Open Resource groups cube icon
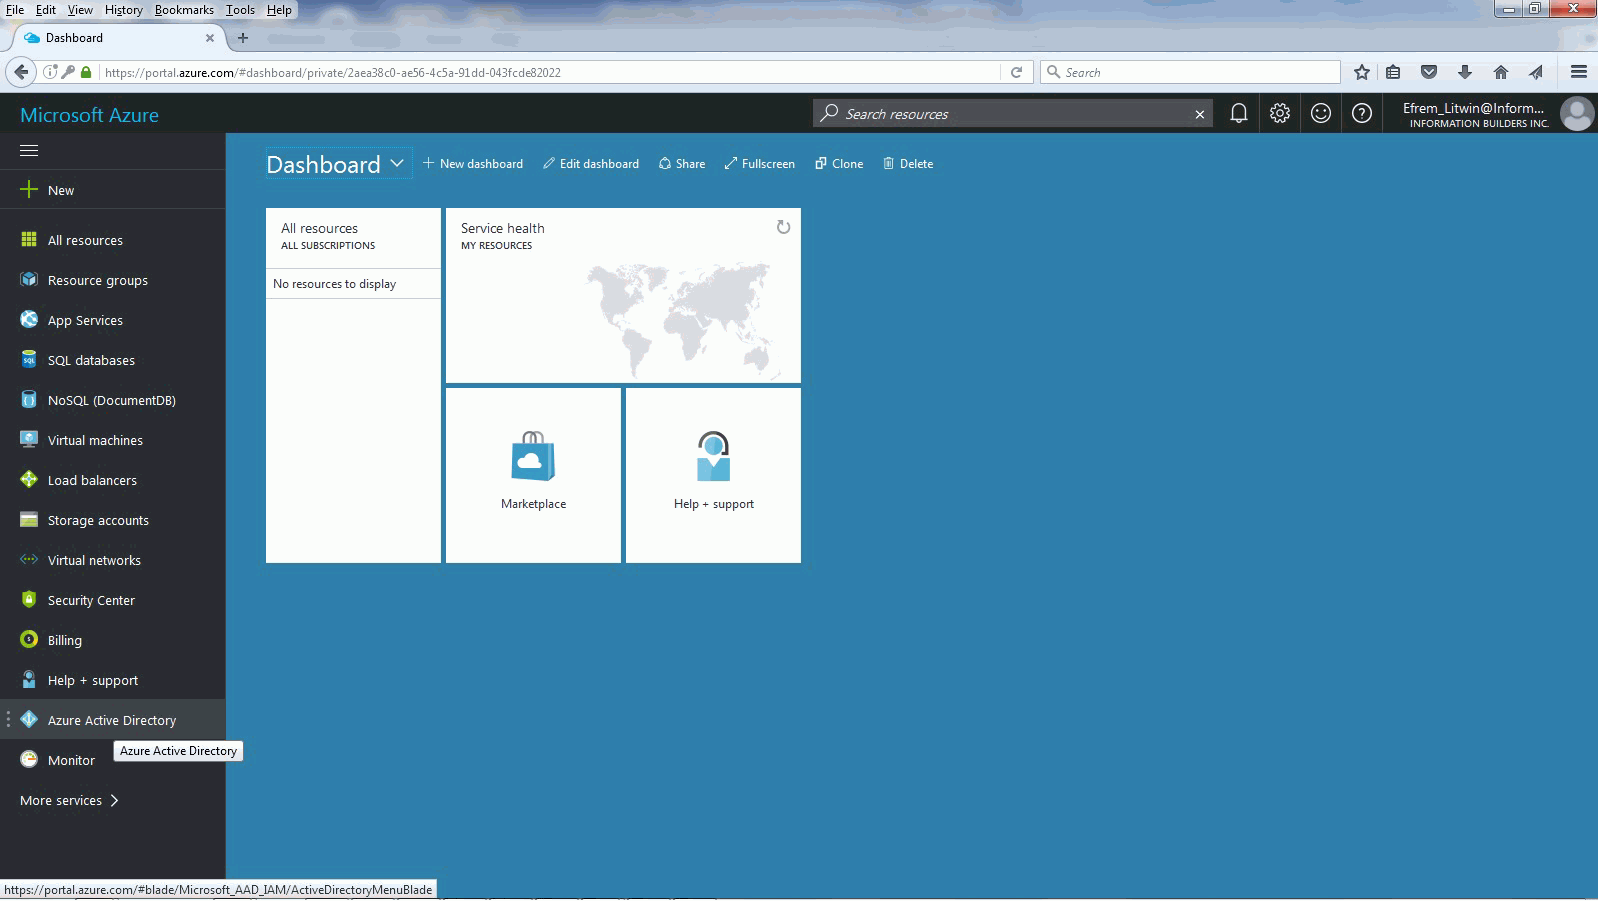The height and width of the screenshot is (901, 1598). pos(29,280)
